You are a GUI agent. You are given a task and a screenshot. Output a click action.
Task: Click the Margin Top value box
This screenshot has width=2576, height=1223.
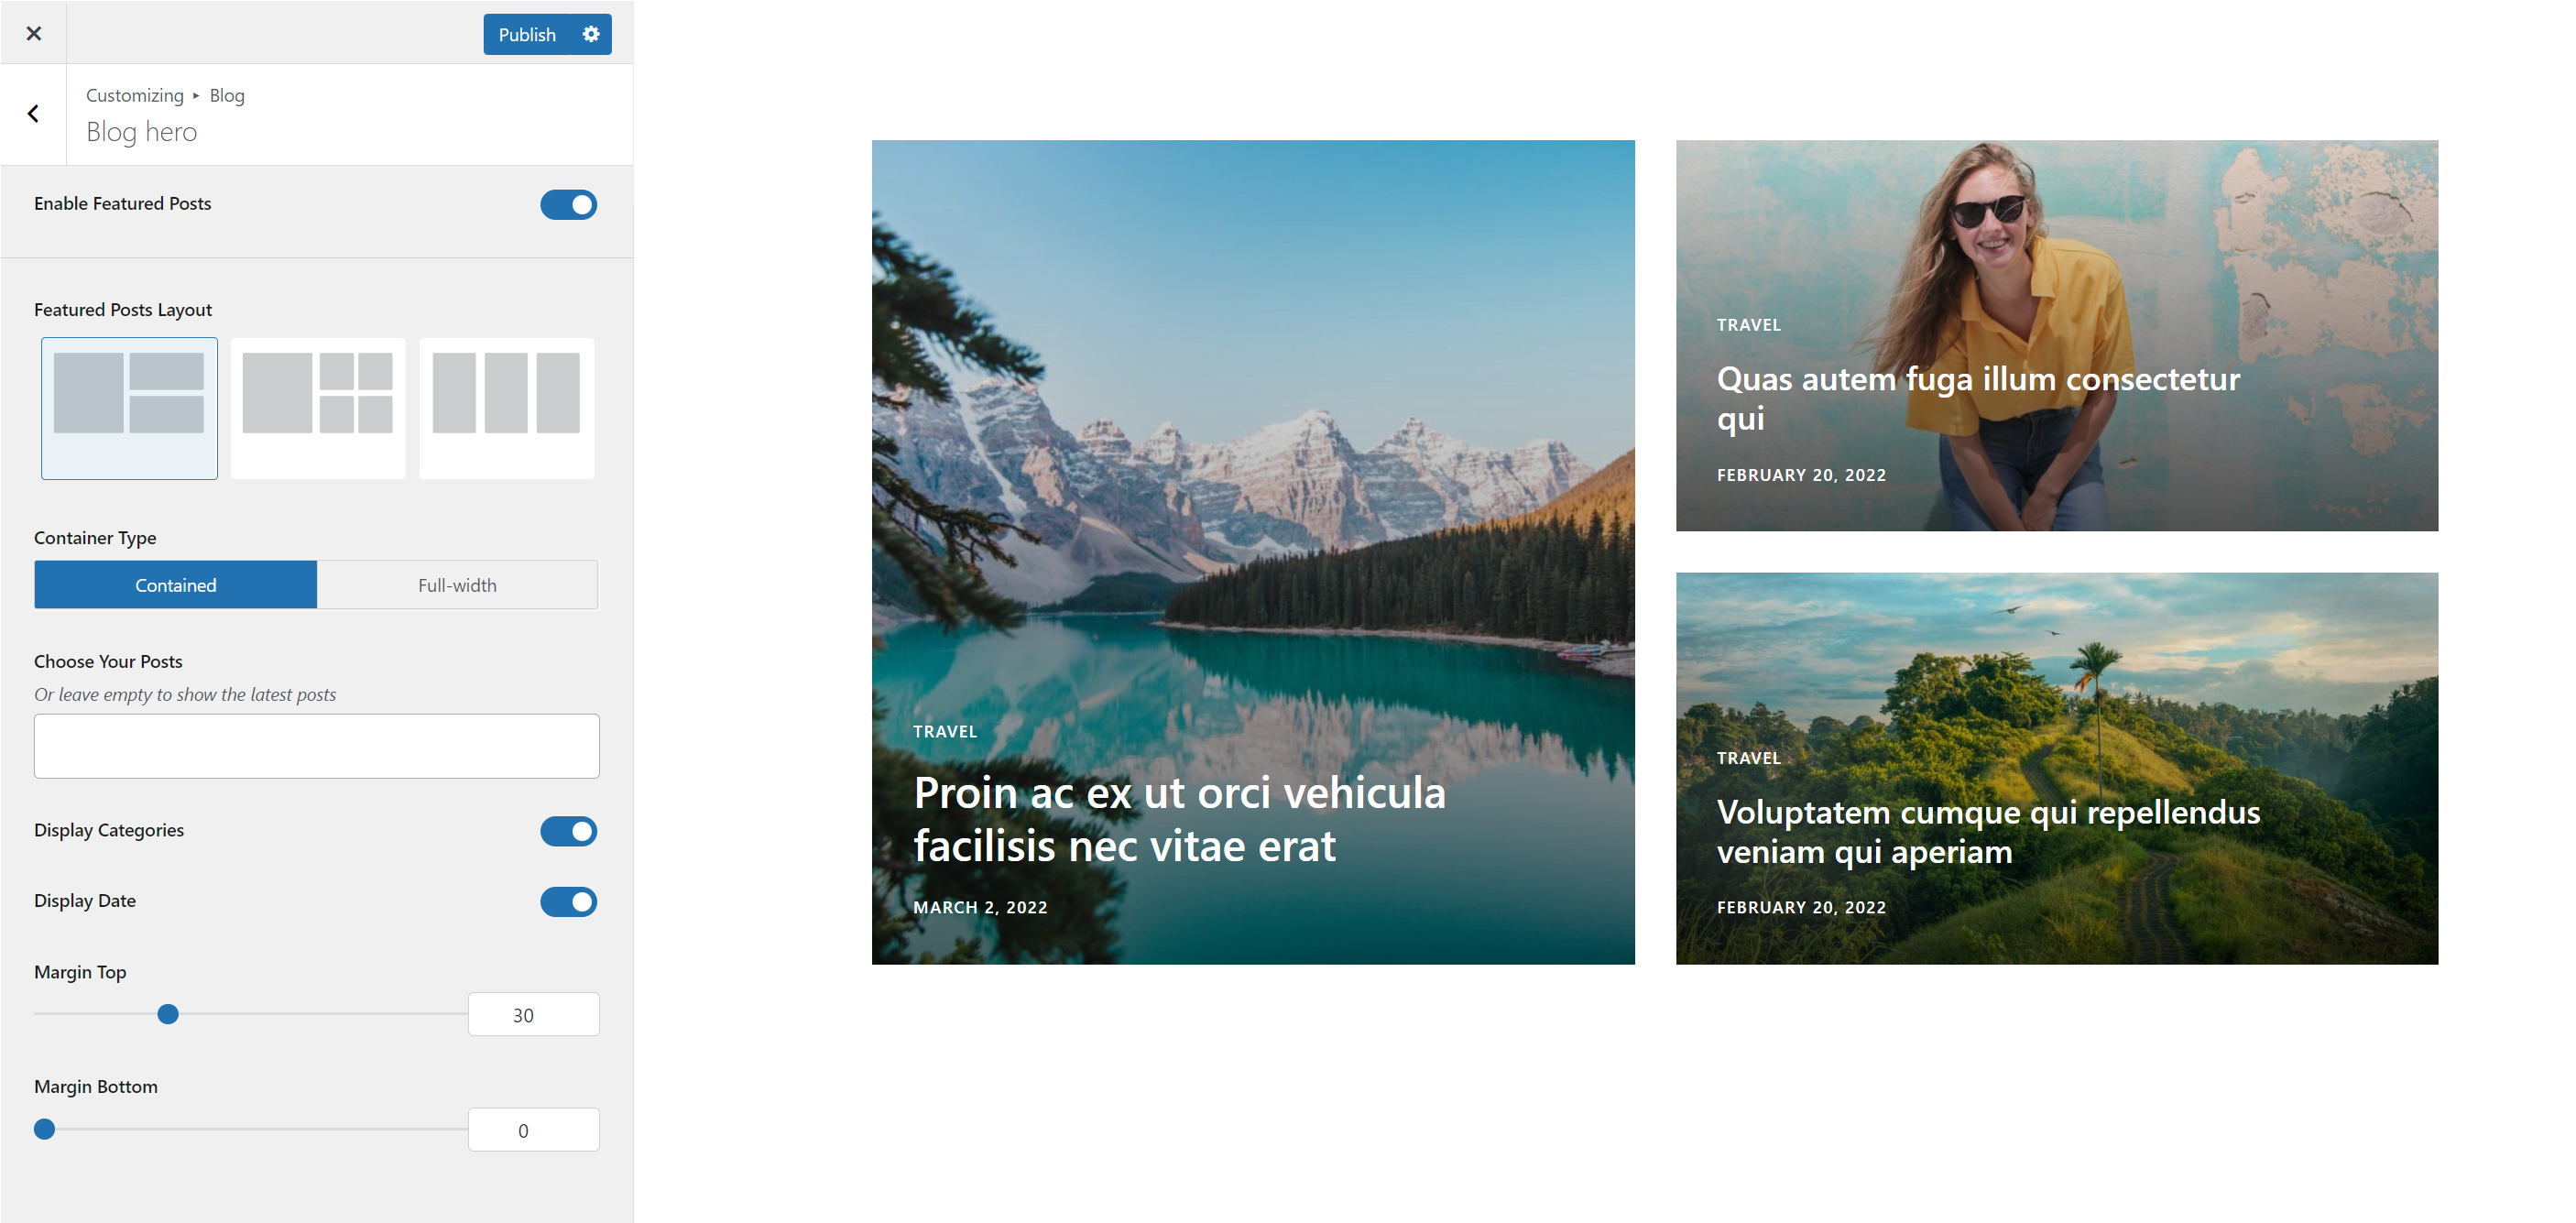point(534,1015)
